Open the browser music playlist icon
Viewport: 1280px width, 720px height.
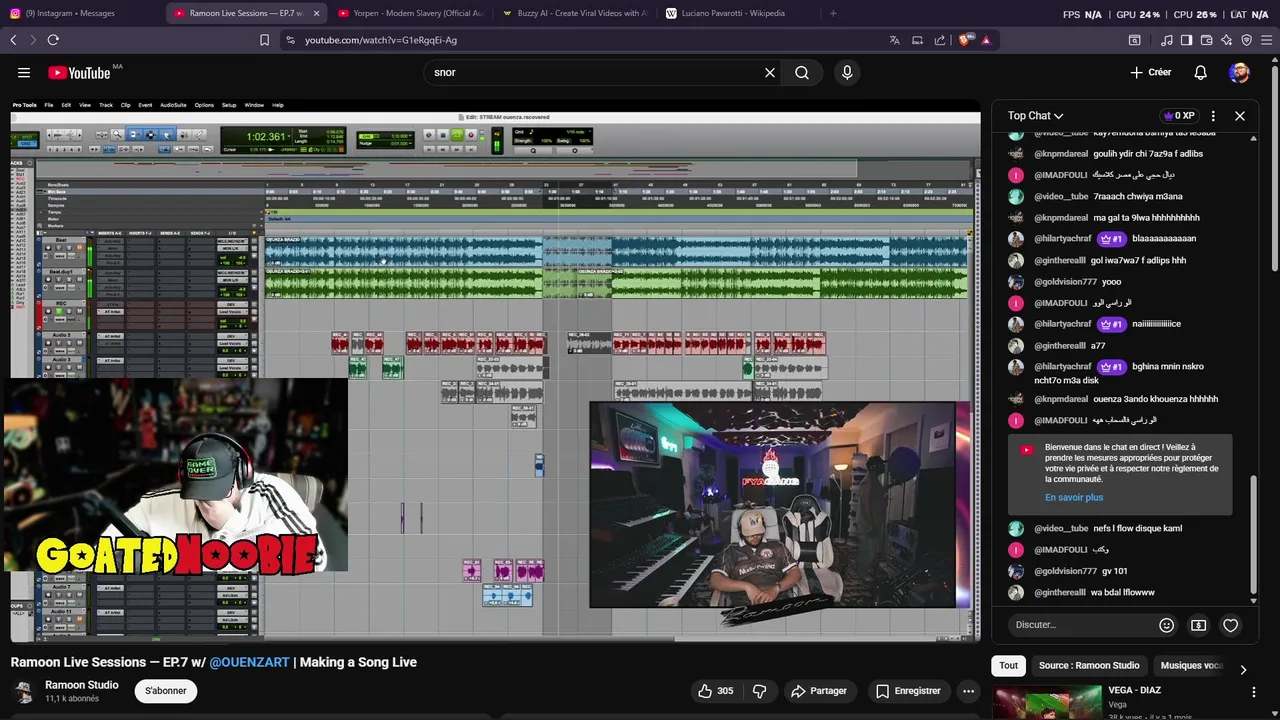point(1166,40)
